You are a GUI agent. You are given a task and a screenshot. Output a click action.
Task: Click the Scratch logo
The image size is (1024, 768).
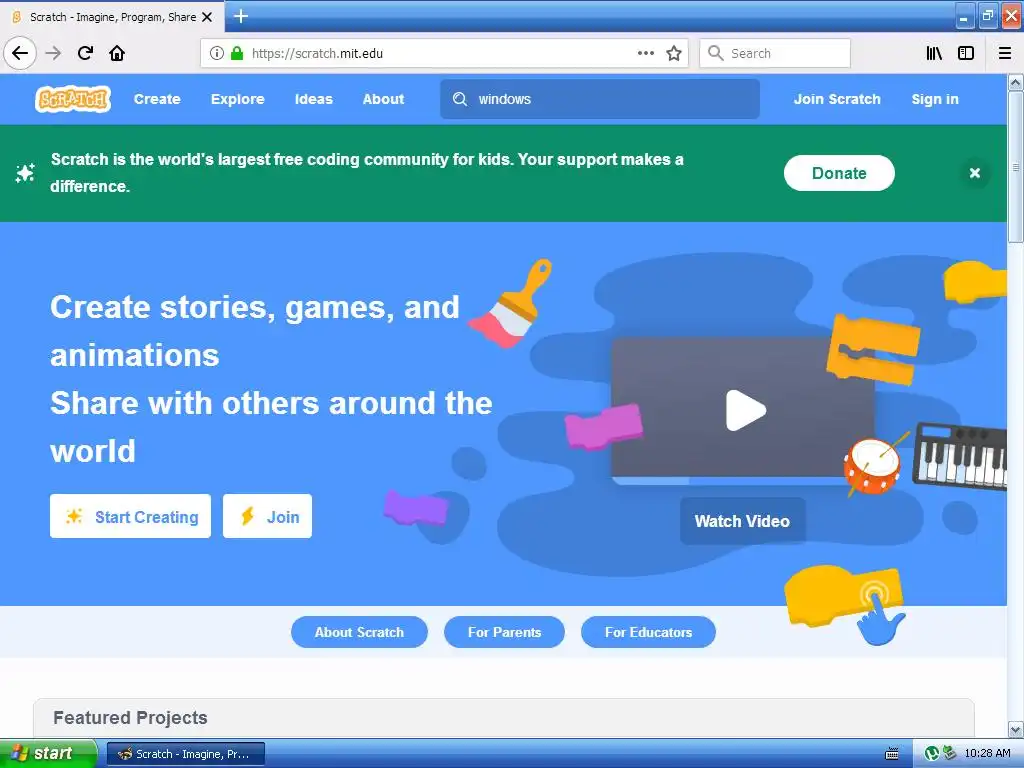coord(72,99)
